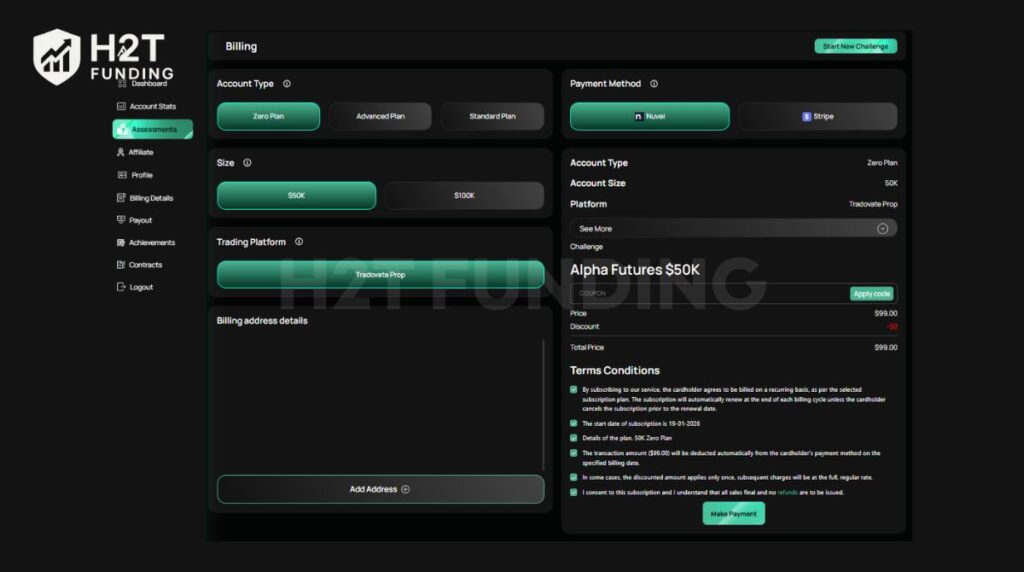1024x572 pixels.
Task: Select the $50K size option
Action: click(x=296, y=195)
